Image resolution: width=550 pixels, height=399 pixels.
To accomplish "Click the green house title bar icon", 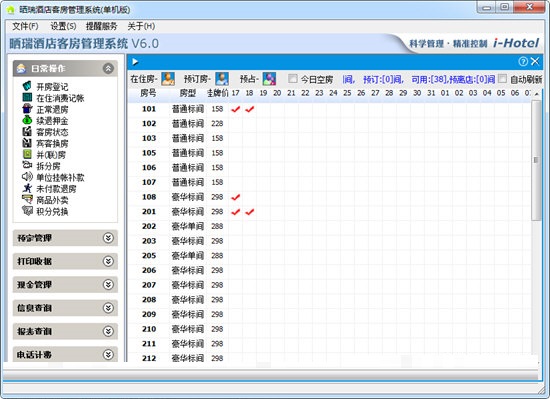I will point(11,9).
